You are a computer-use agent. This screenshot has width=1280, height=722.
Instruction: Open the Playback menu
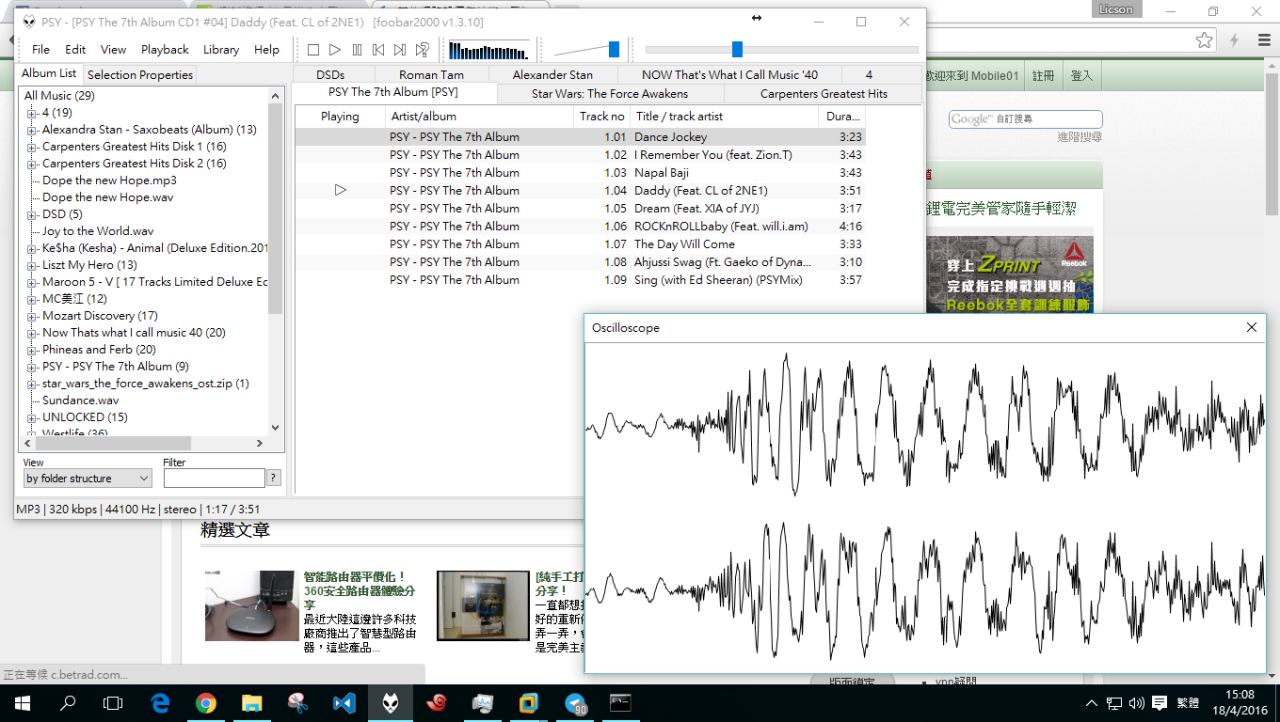tap(165, 49)
